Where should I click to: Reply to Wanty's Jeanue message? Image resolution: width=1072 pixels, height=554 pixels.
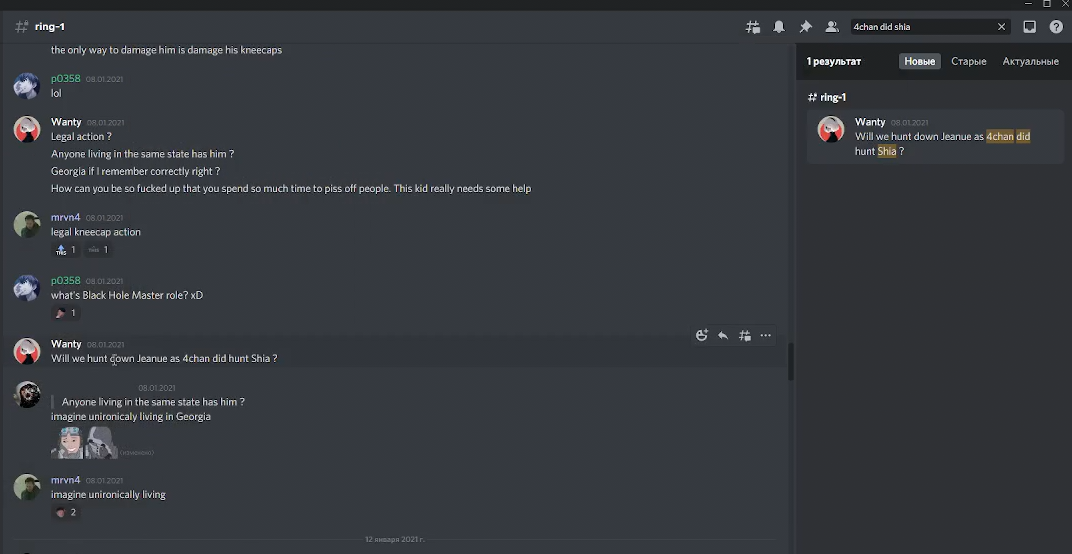point(723,336)
